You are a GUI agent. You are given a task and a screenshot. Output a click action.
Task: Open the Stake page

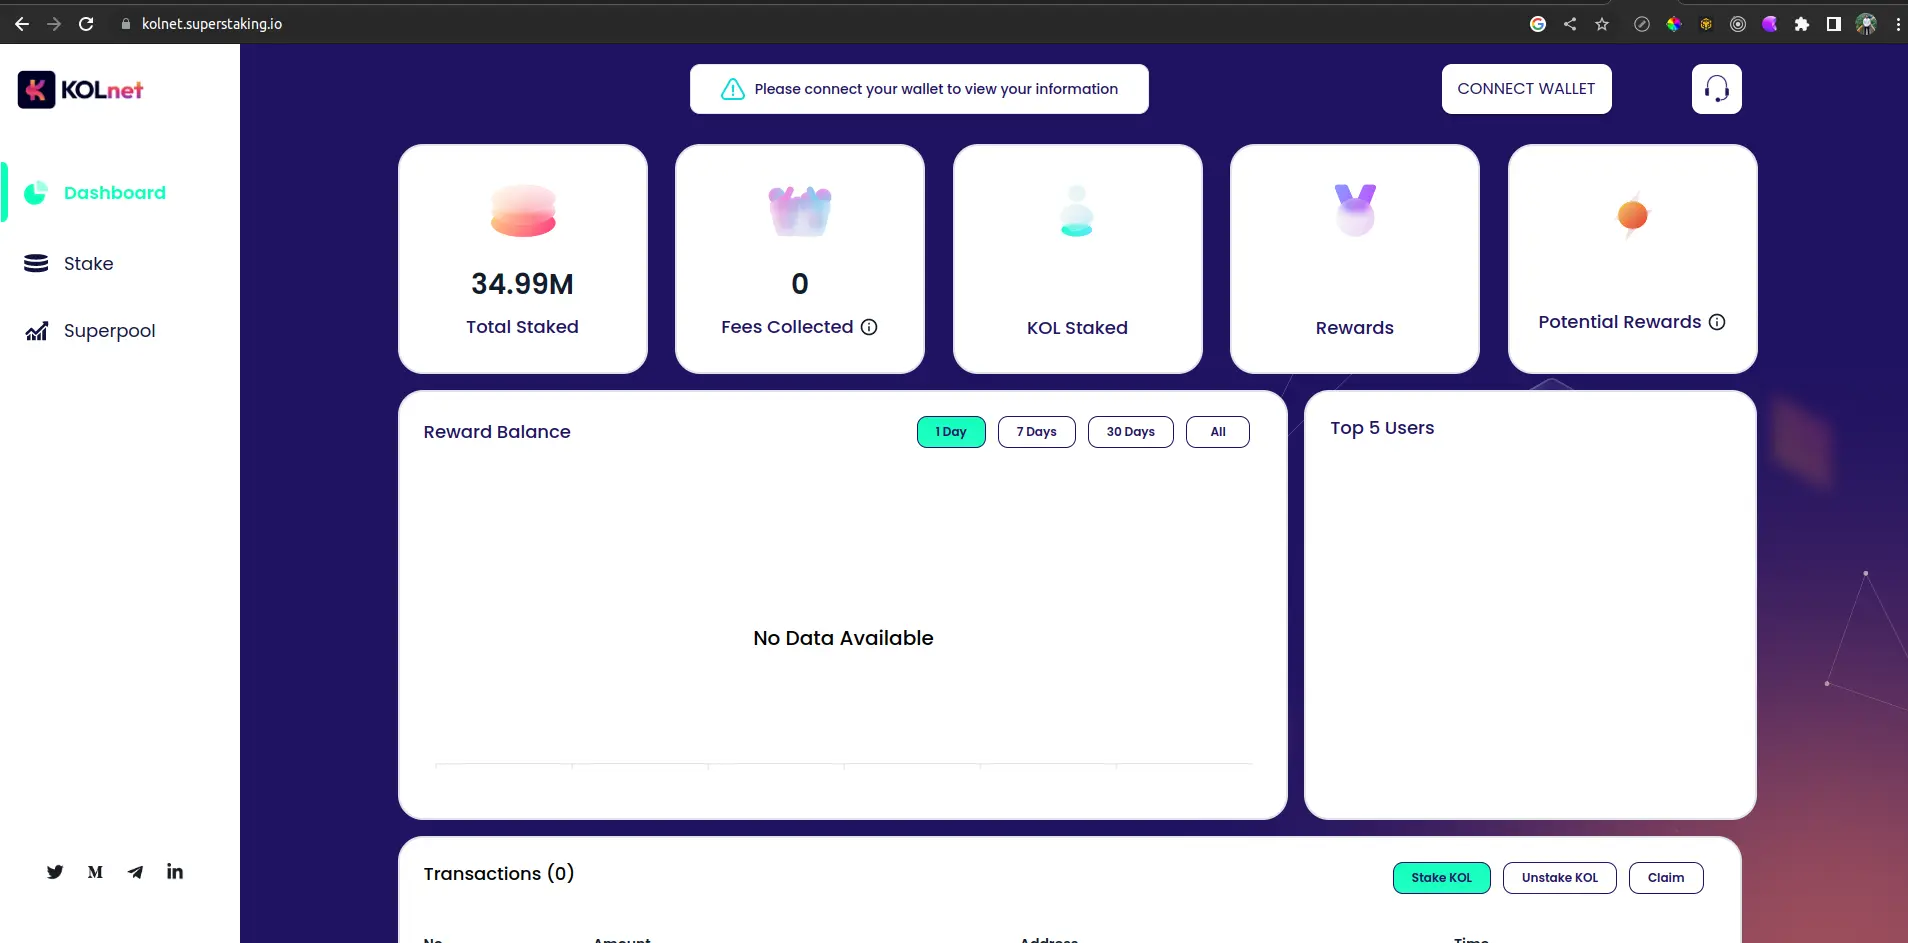pyautogui.click(x=88, y=264)
